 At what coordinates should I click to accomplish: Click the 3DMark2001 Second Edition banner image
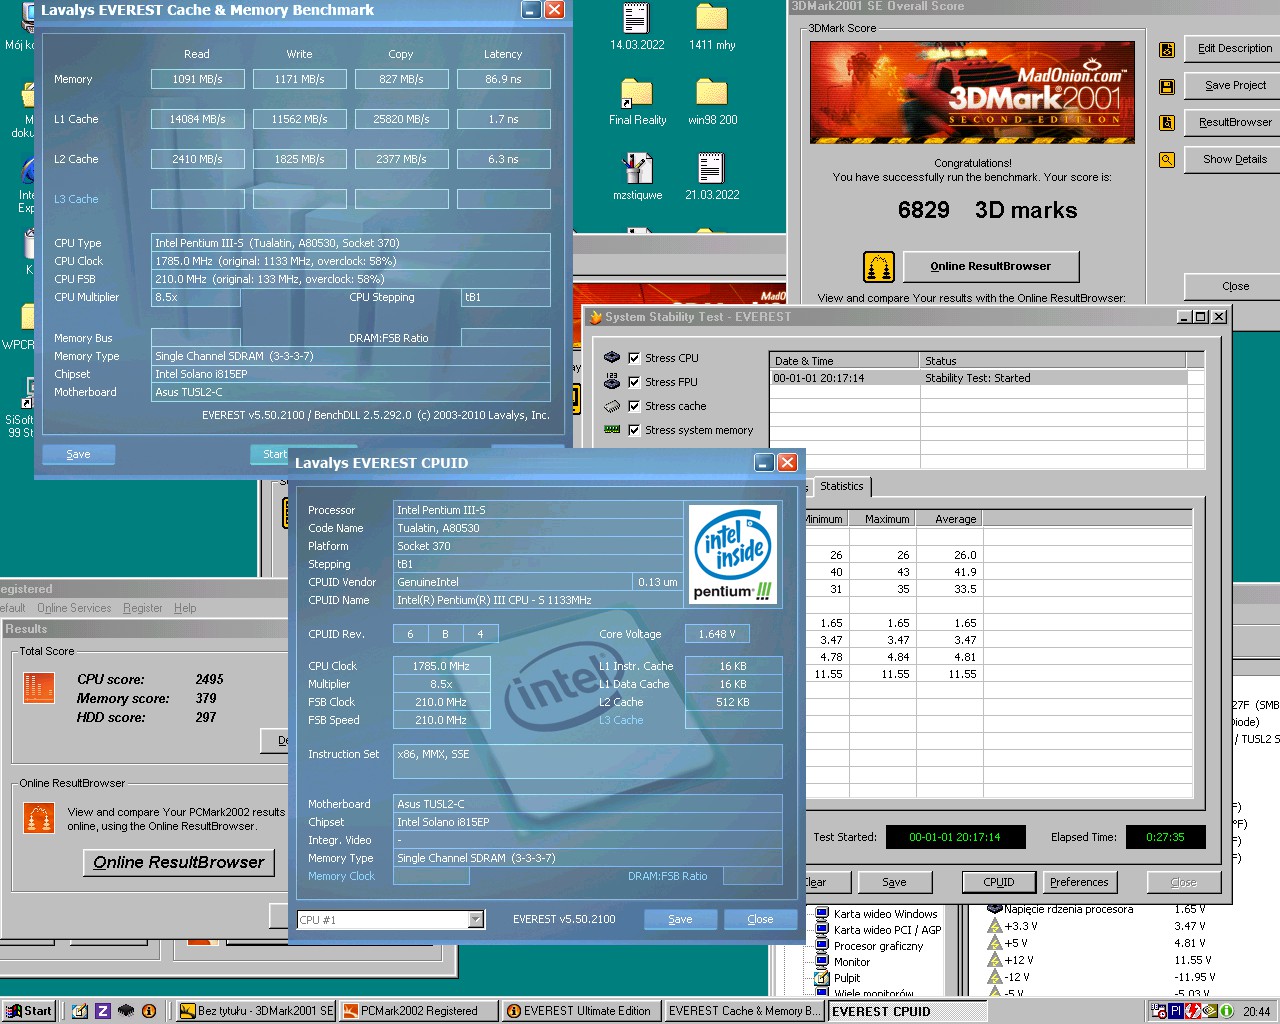(x=972, y=92)
